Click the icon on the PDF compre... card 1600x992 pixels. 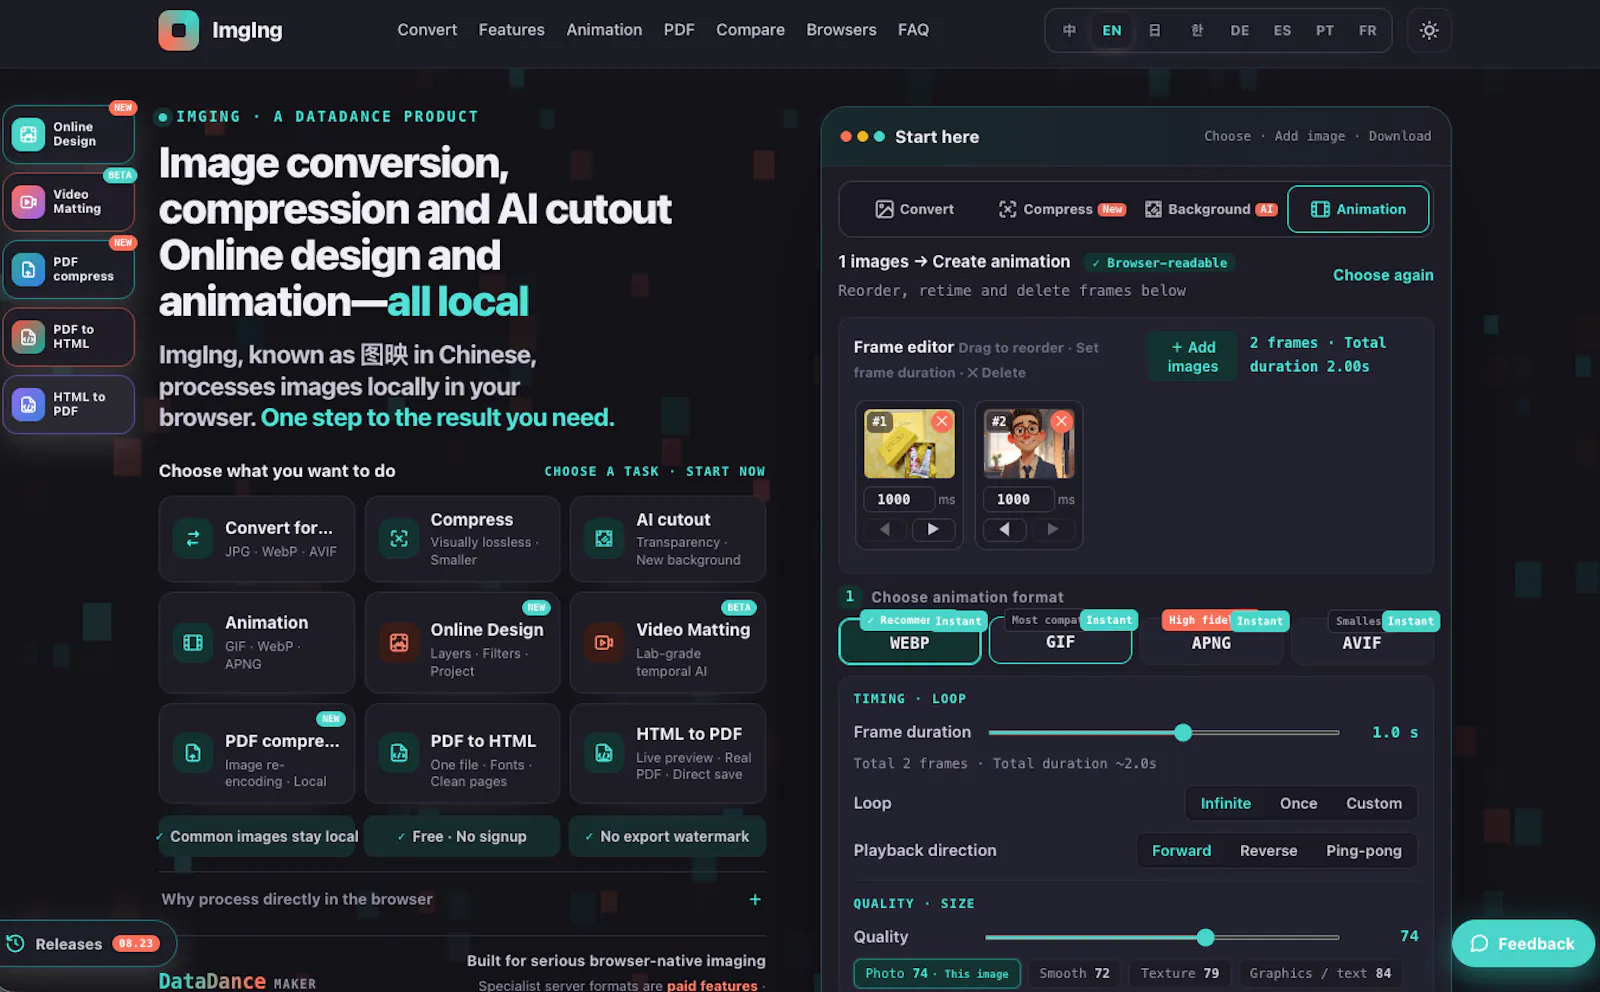pos(193,753)
